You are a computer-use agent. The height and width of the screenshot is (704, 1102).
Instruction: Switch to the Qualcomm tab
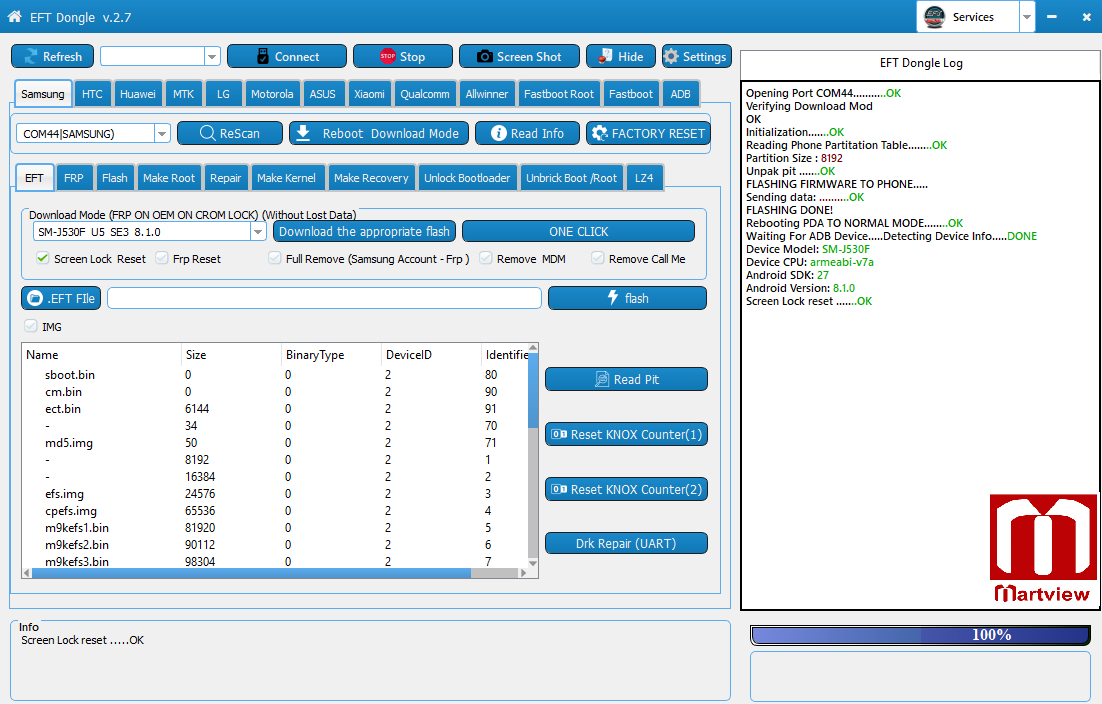[x=424, y=94]
